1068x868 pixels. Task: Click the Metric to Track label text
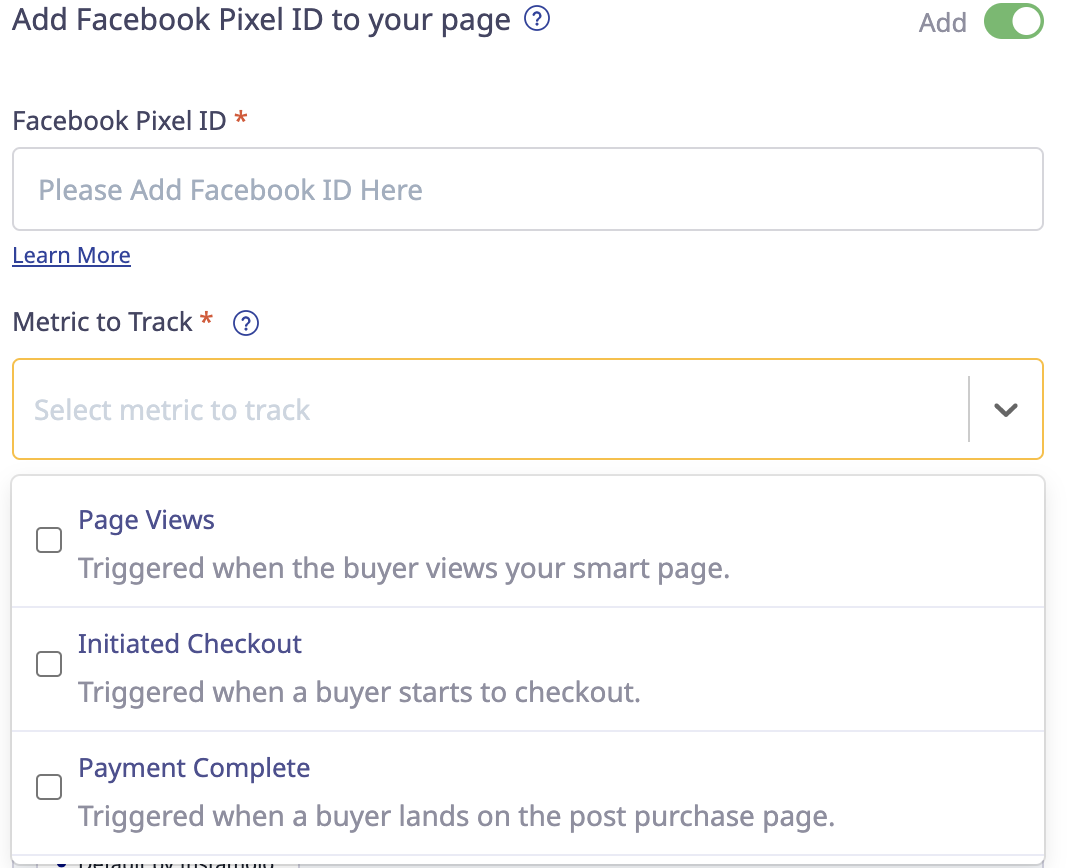(x=103, y=322)
